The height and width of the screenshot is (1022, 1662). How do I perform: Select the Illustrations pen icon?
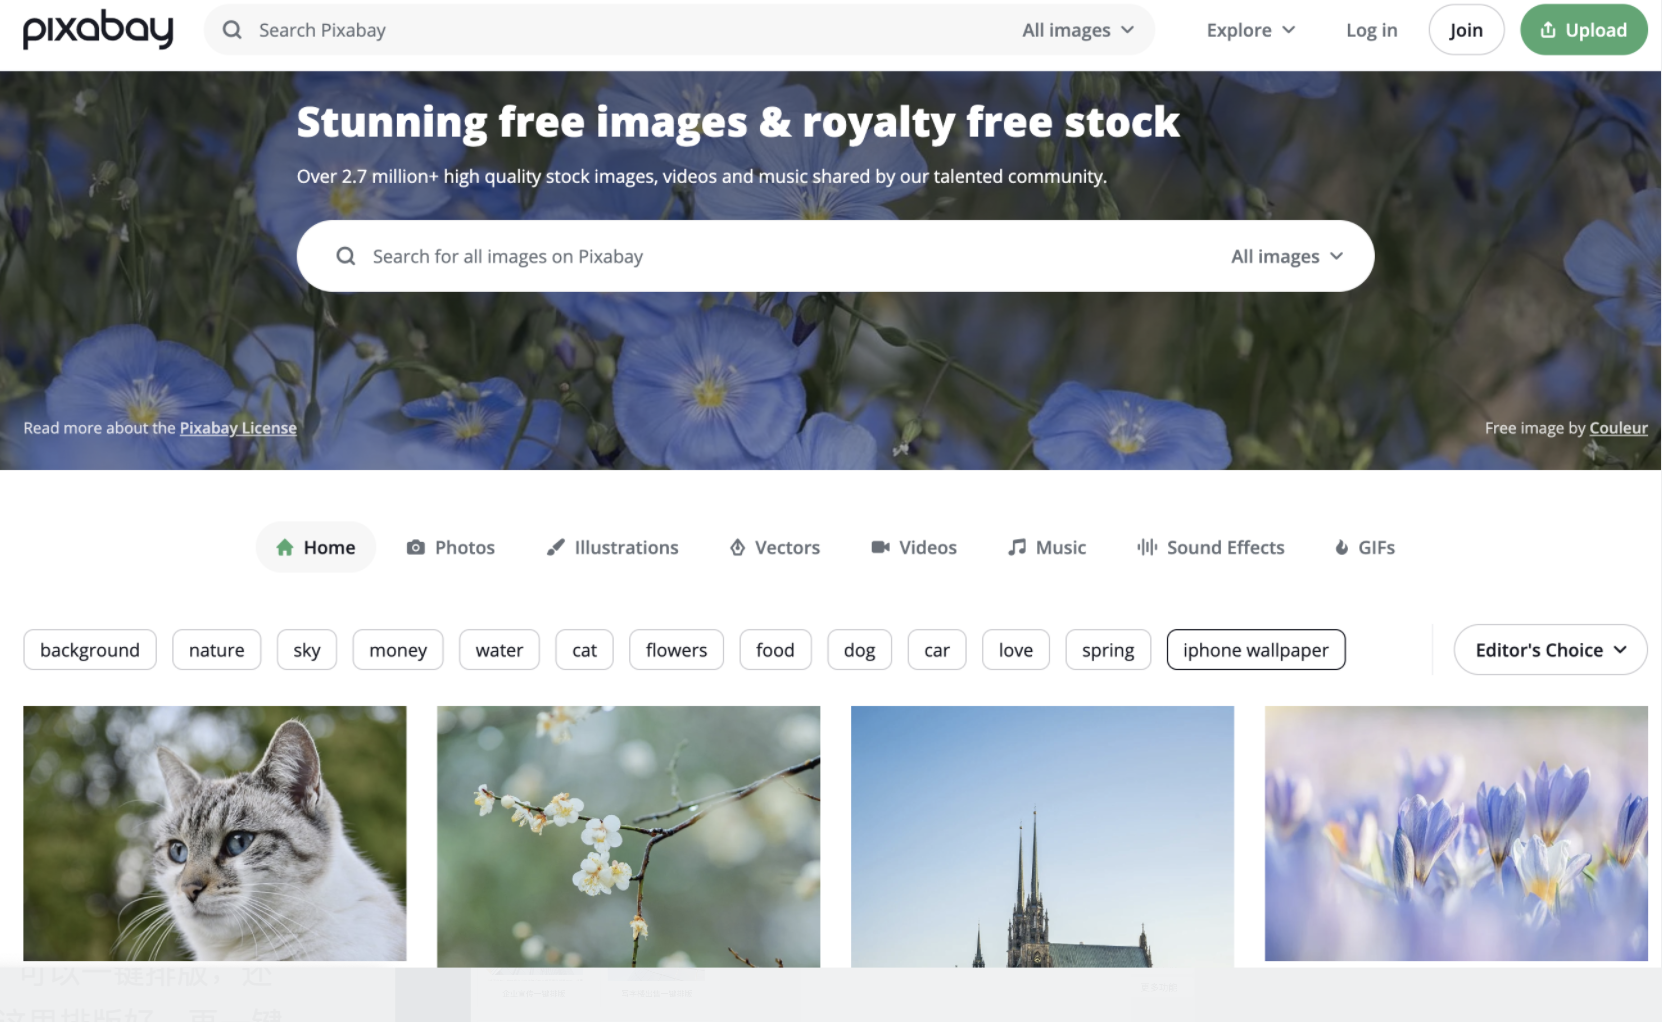click(x=556, y=547)
